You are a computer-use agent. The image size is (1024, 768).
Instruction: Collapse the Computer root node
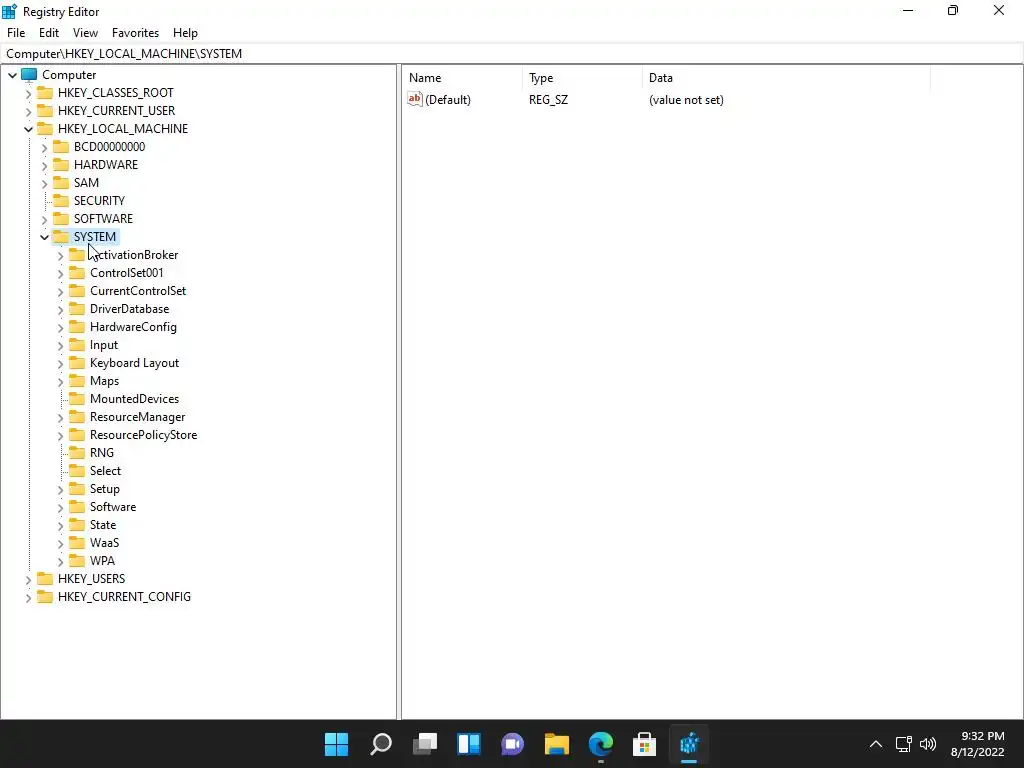(12, 75)
